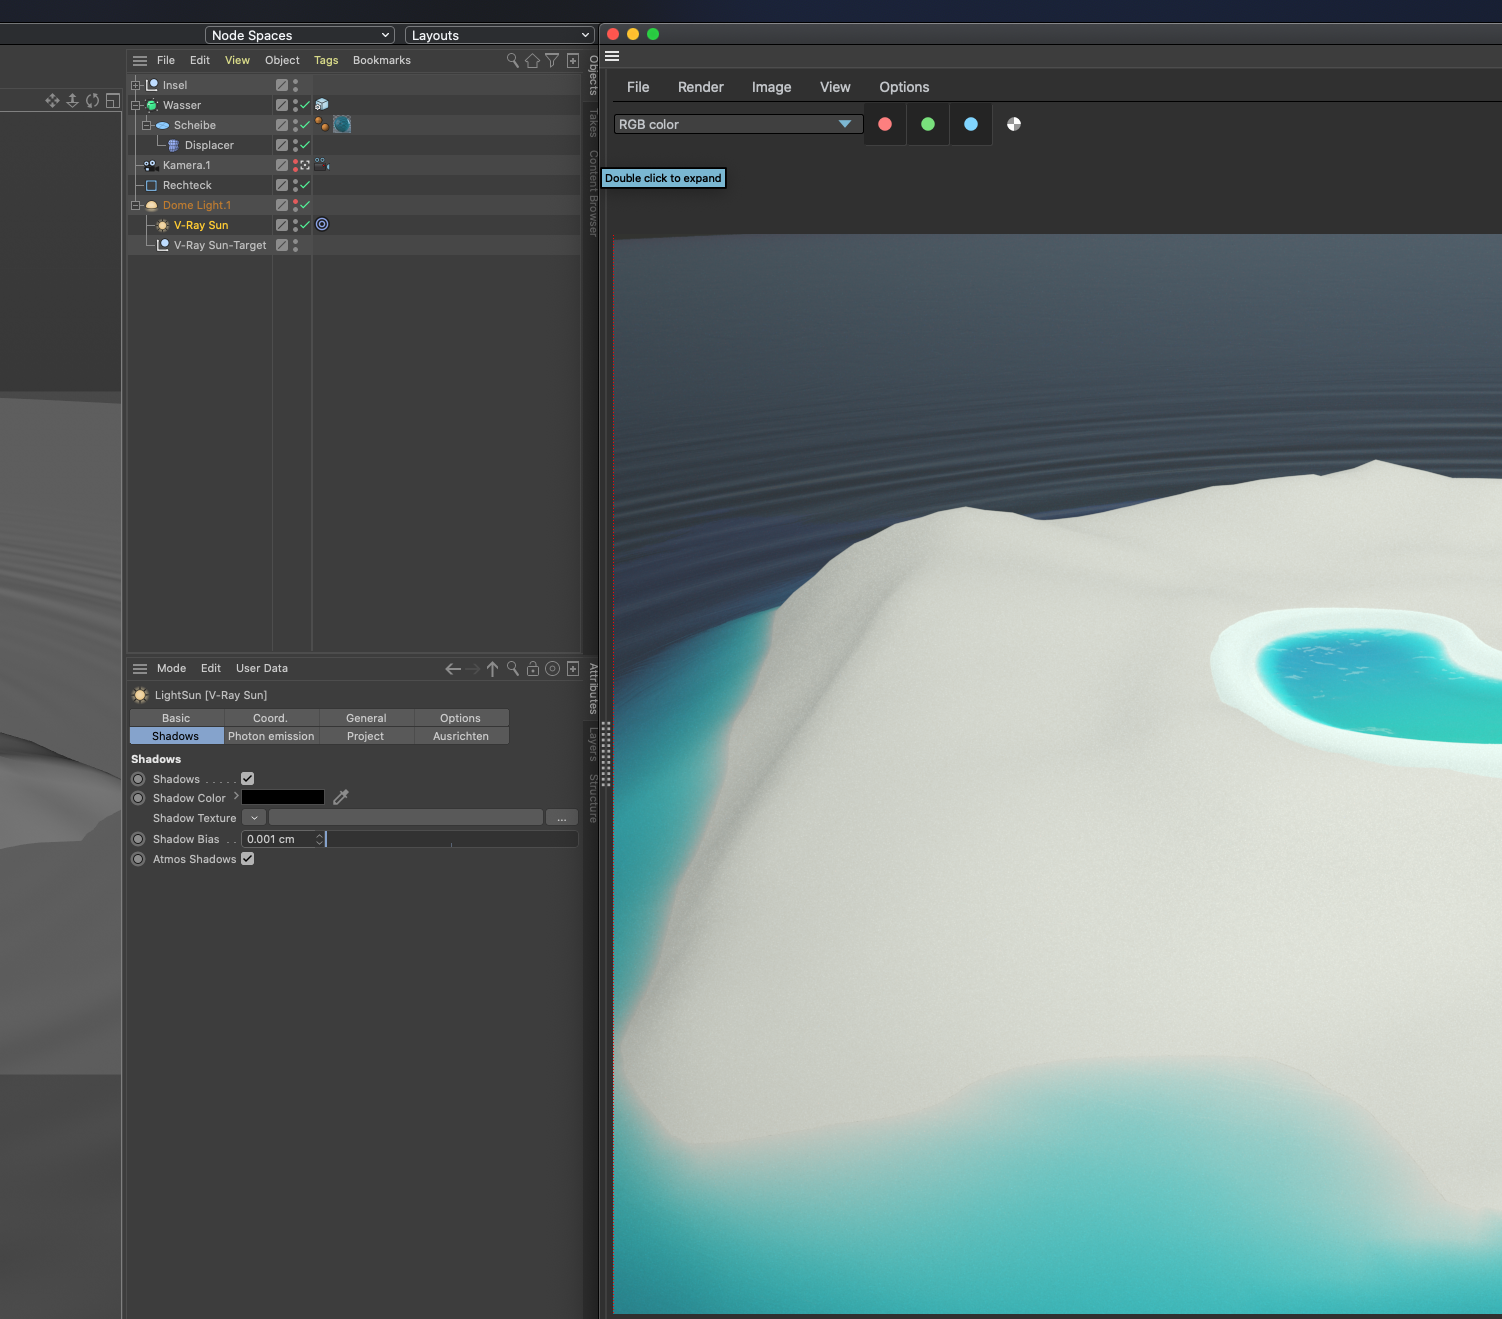Screen dimensions: 1502x1319
Task: Expand Shadow Color chevron
Action: 236,796
